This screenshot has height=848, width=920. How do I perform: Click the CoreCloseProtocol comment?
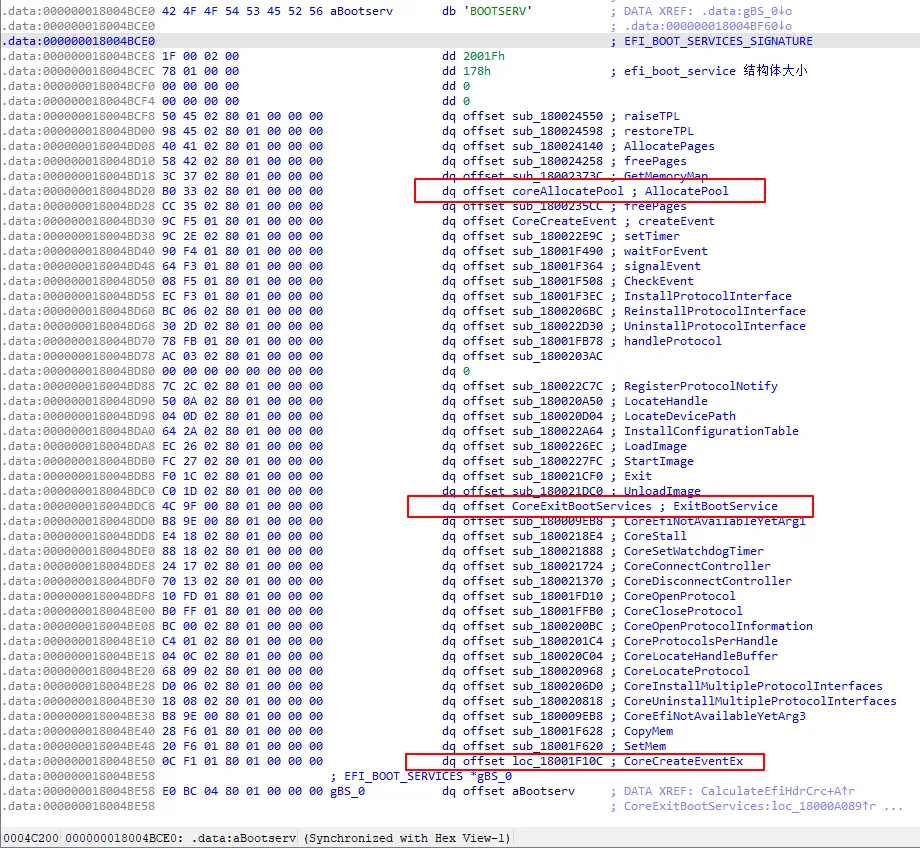pos(683,611)
